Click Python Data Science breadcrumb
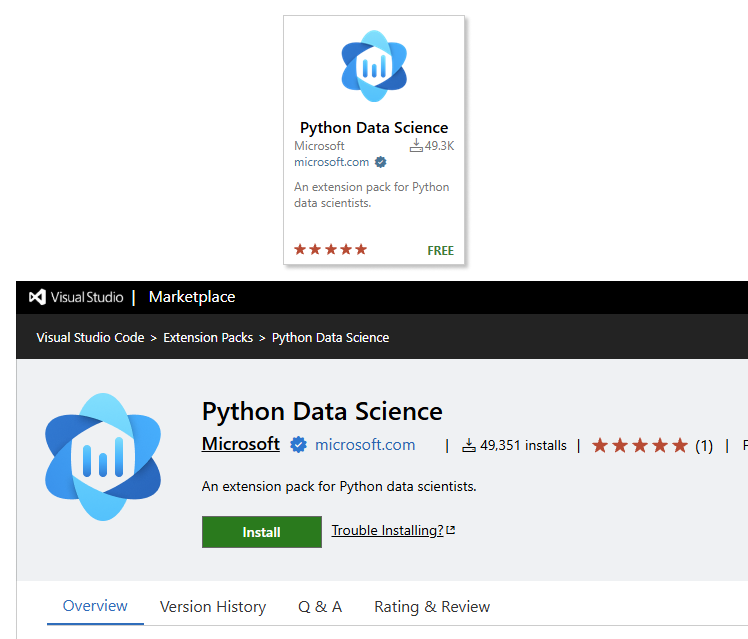Screen dimensions: 748x639 pyautogui.click(x=331, y=338)
